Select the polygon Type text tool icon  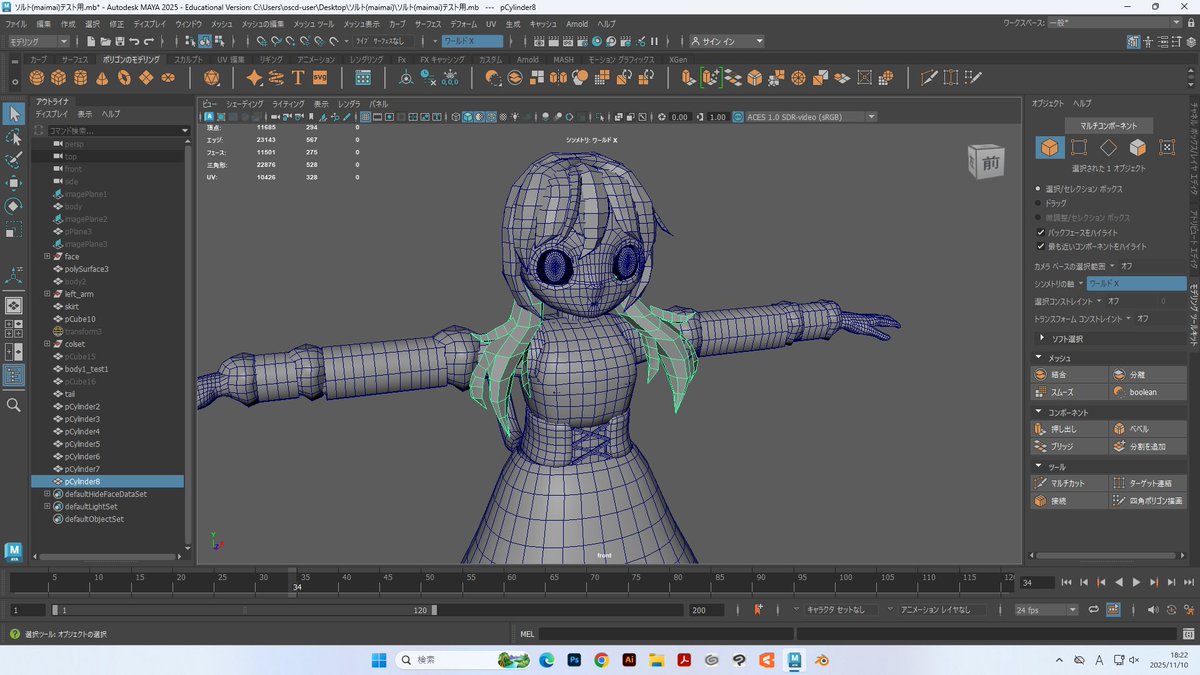pyautogui.click(x=297, y=78)
